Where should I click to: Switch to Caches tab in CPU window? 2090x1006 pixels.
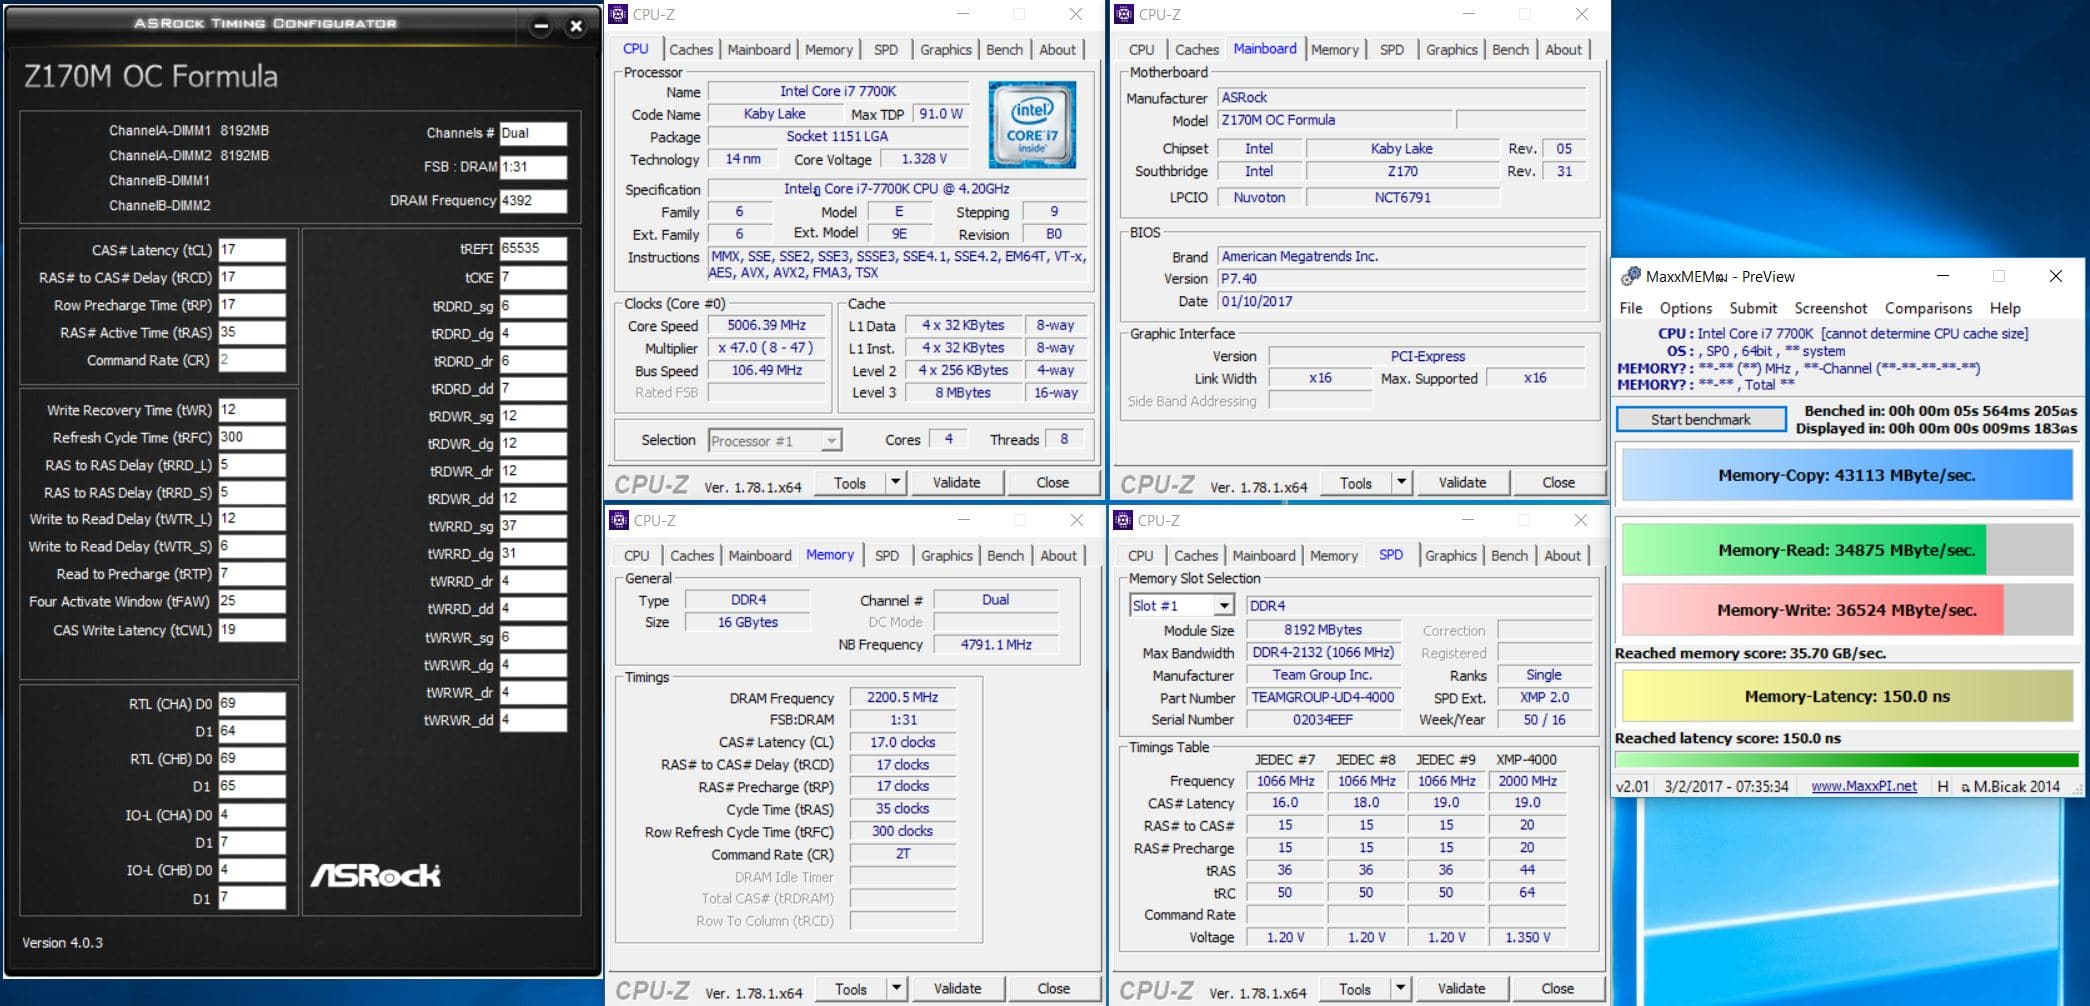click(691, 50)
